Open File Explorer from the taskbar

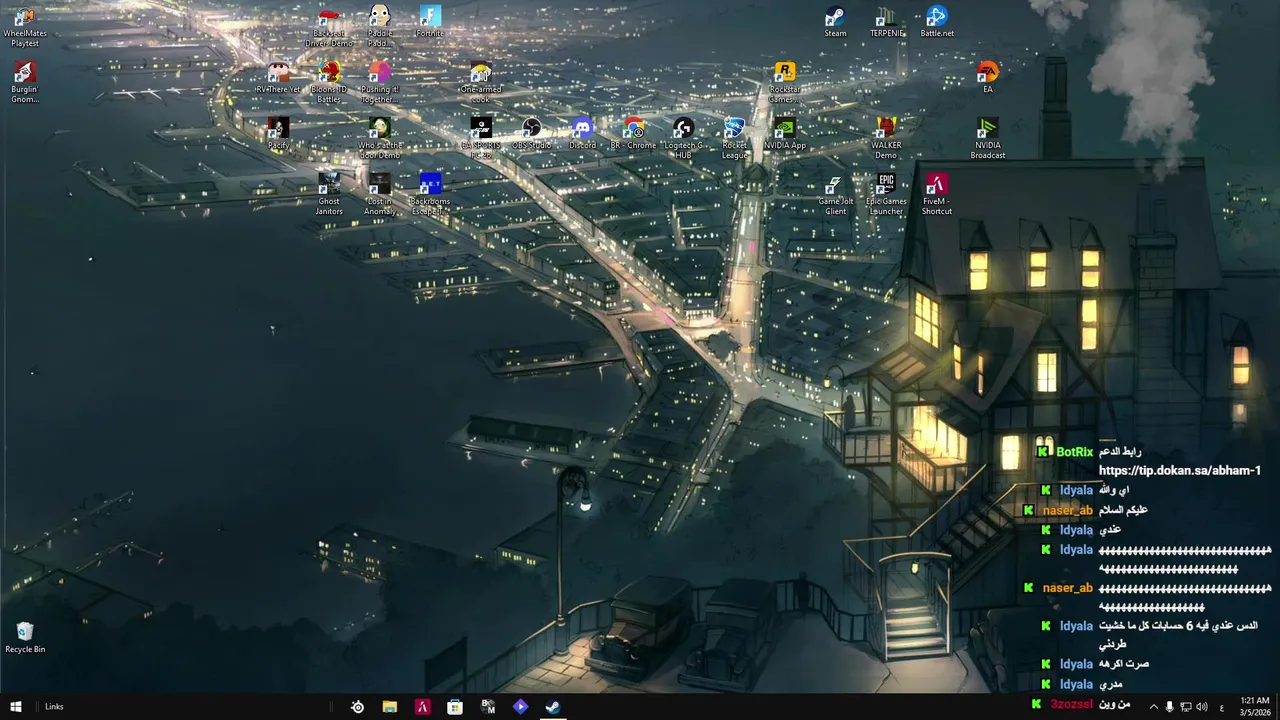tap(390, 707)
